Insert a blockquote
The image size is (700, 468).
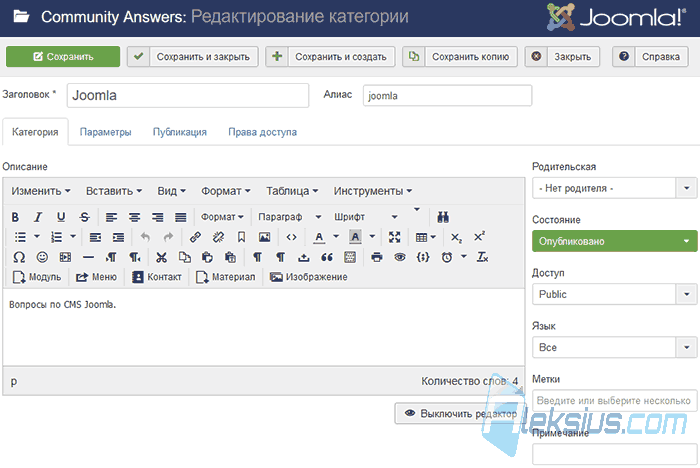click(327, 257)
